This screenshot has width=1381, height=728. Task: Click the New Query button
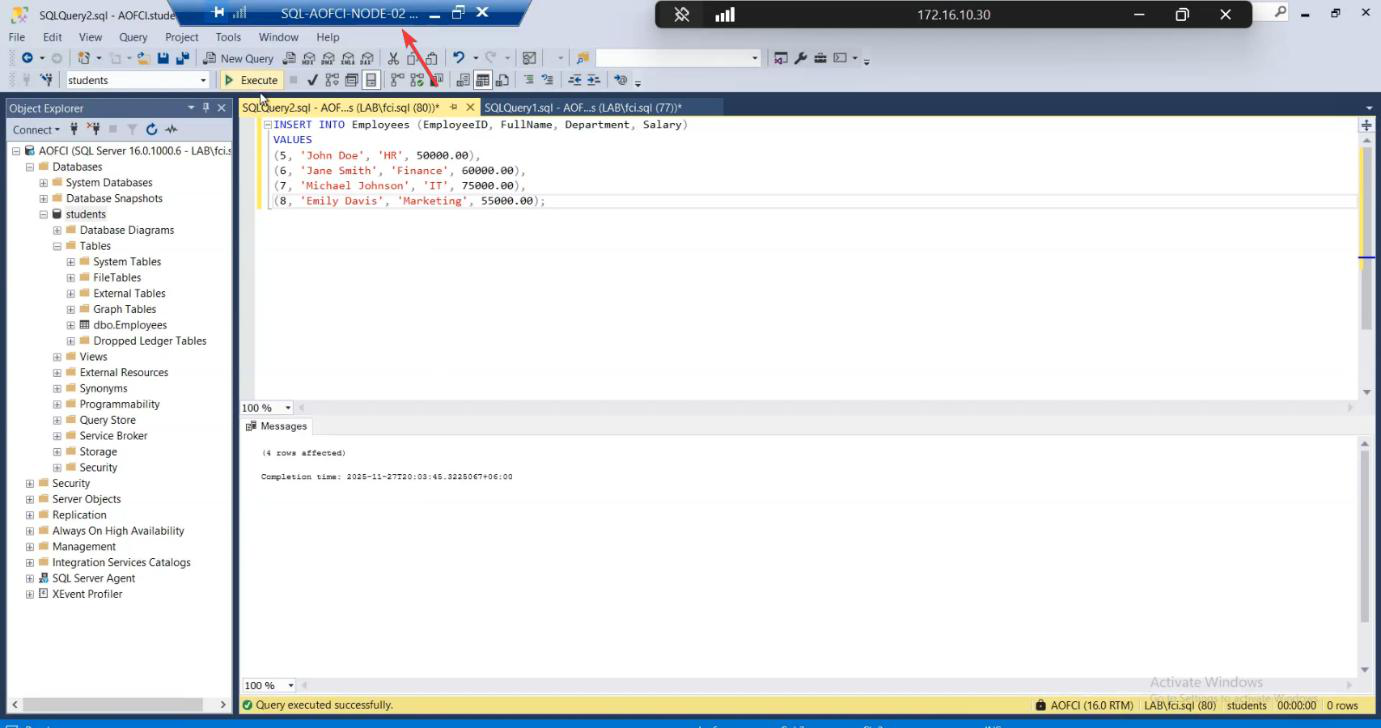[x=238, y=58]
